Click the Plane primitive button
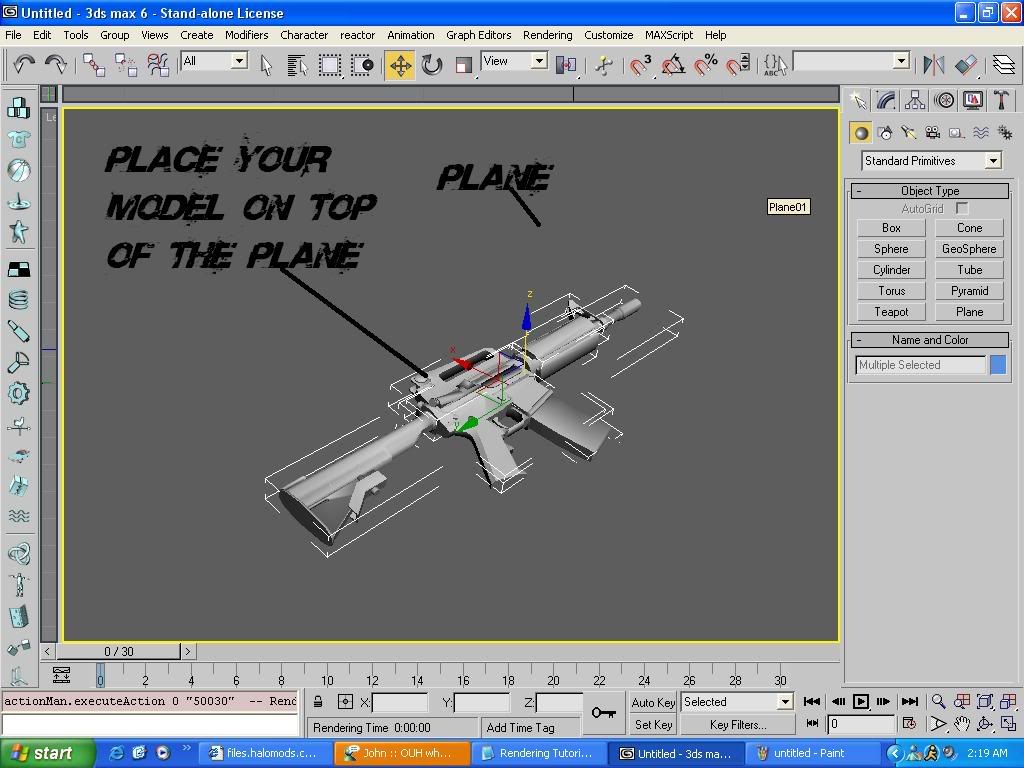This screenshot has height=768, width=1024. click(969, 312)
